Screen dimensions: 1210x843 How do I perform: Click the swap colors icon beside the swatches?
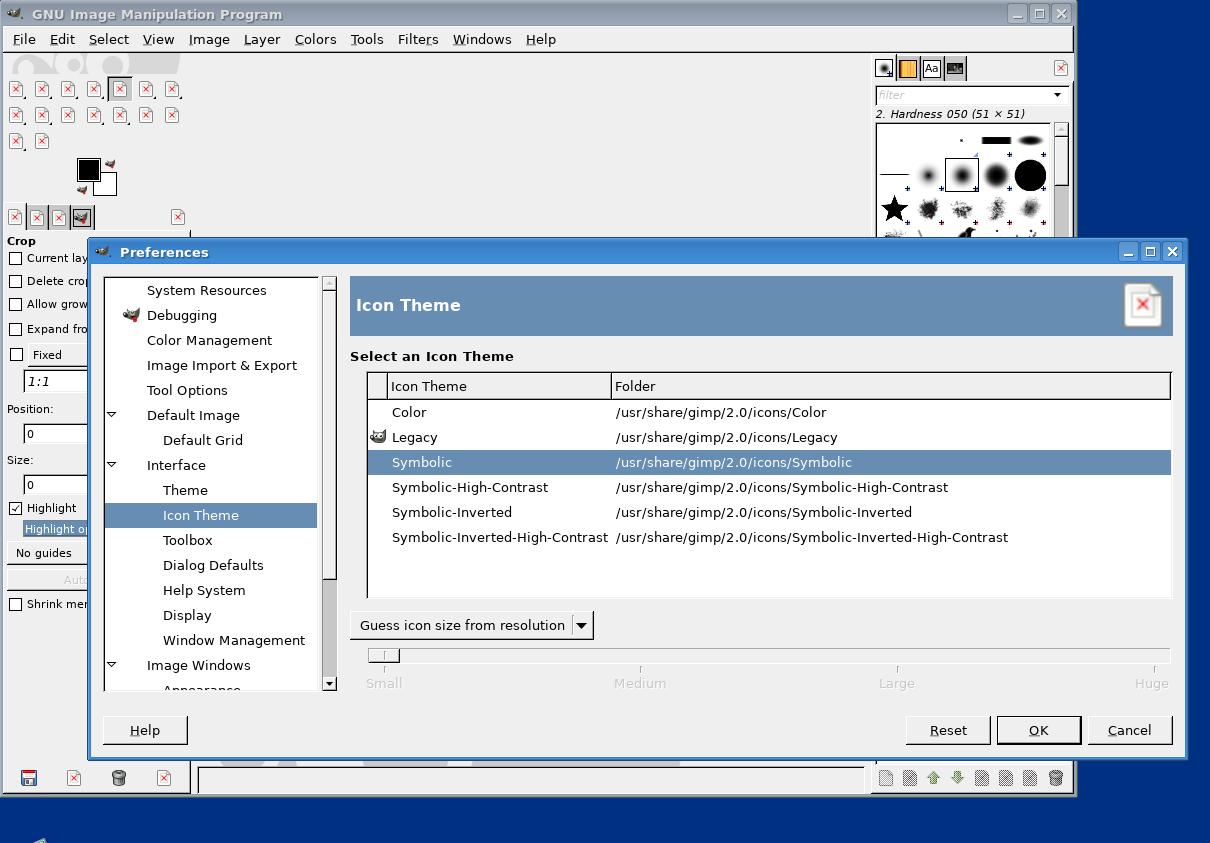110,164
